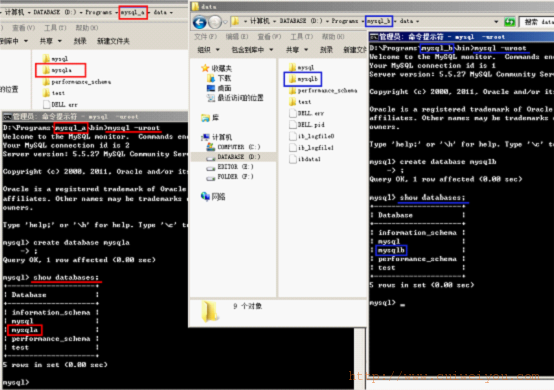Open performance_schema folder in left explorer
Image resolution: width=554 pixels, height=390 pixels.
[77, 82]
